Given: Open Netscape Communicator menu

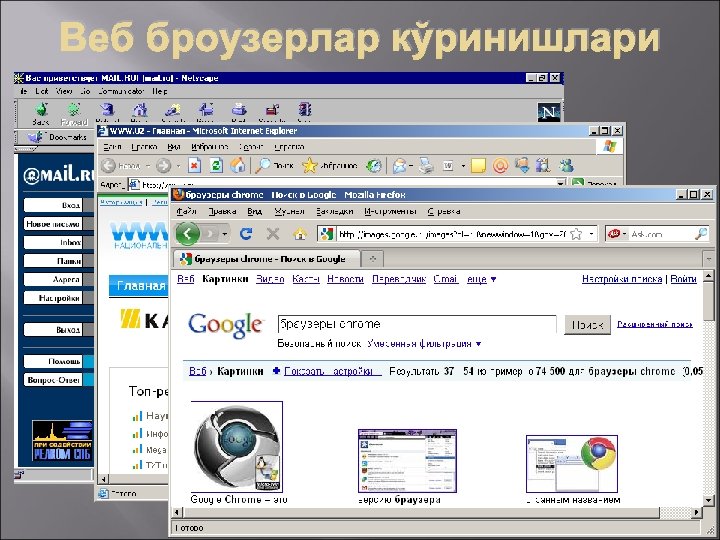Looking at the screenshot, I should 121,91.
